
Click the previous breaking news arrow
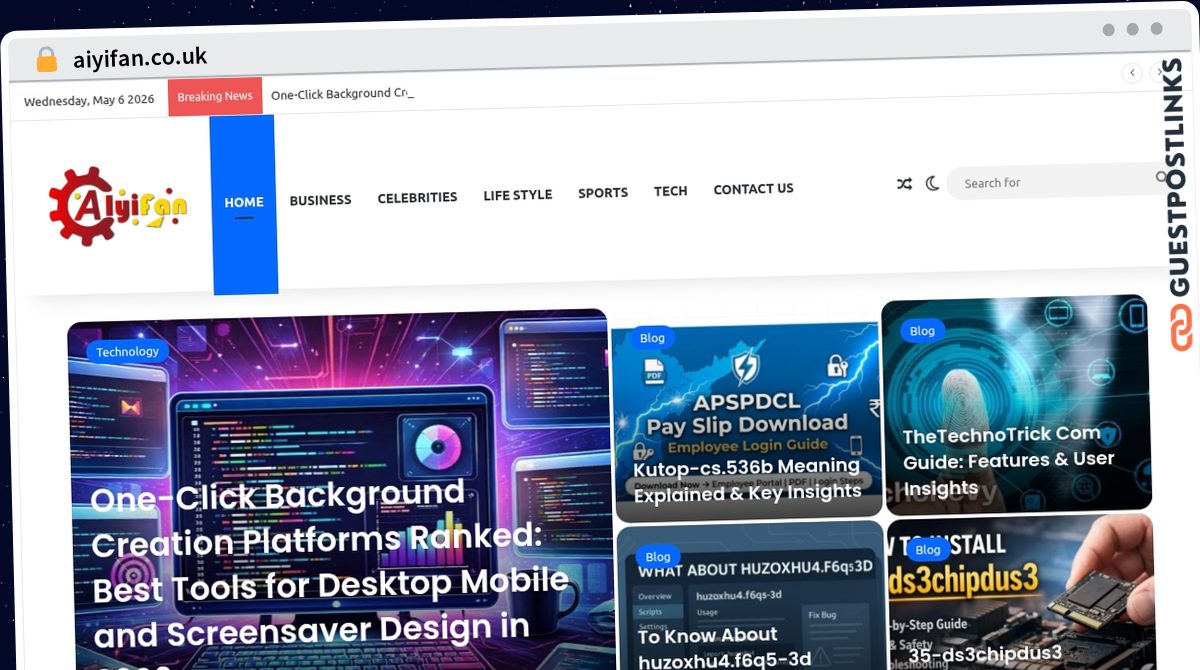[x=1132, y=72]
